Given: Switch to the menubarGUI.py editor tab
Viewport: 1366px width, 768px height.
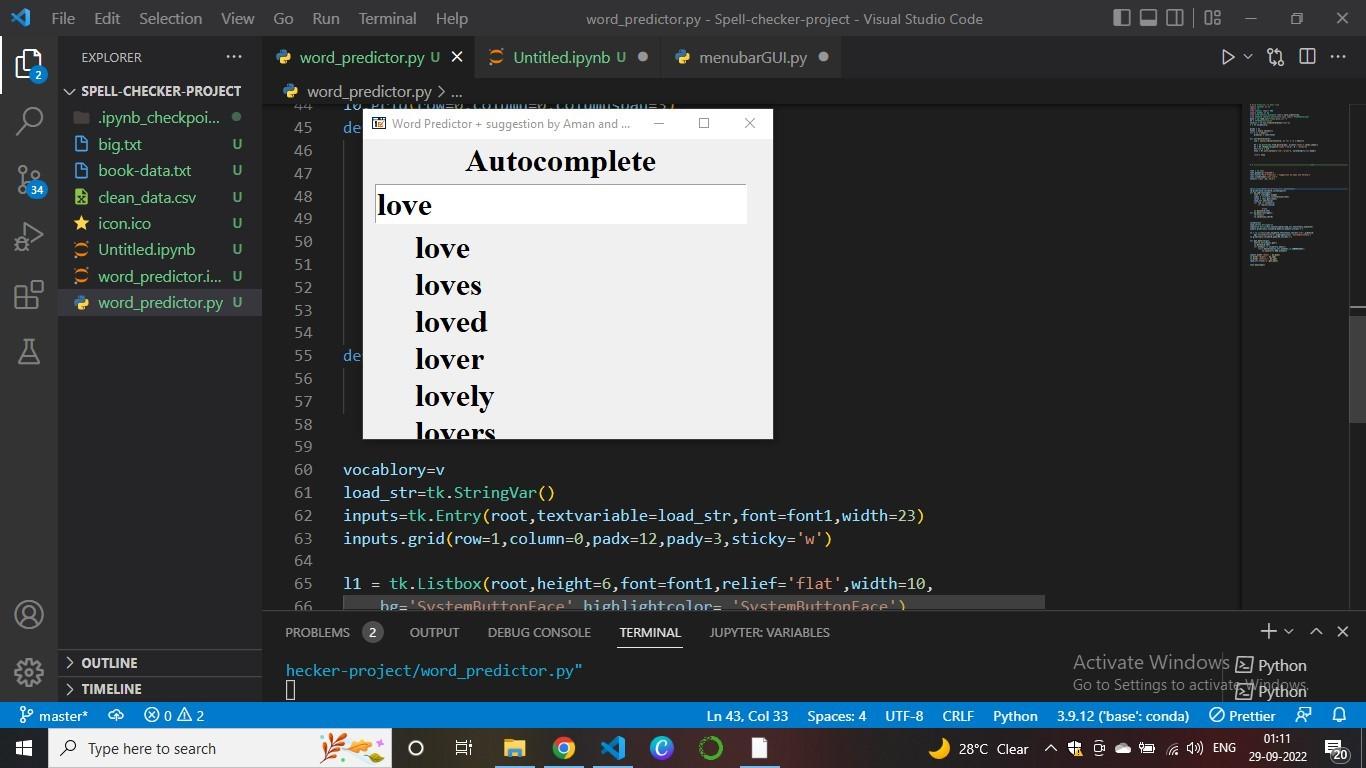Looking at the screenshot, I should pos(752,57).
